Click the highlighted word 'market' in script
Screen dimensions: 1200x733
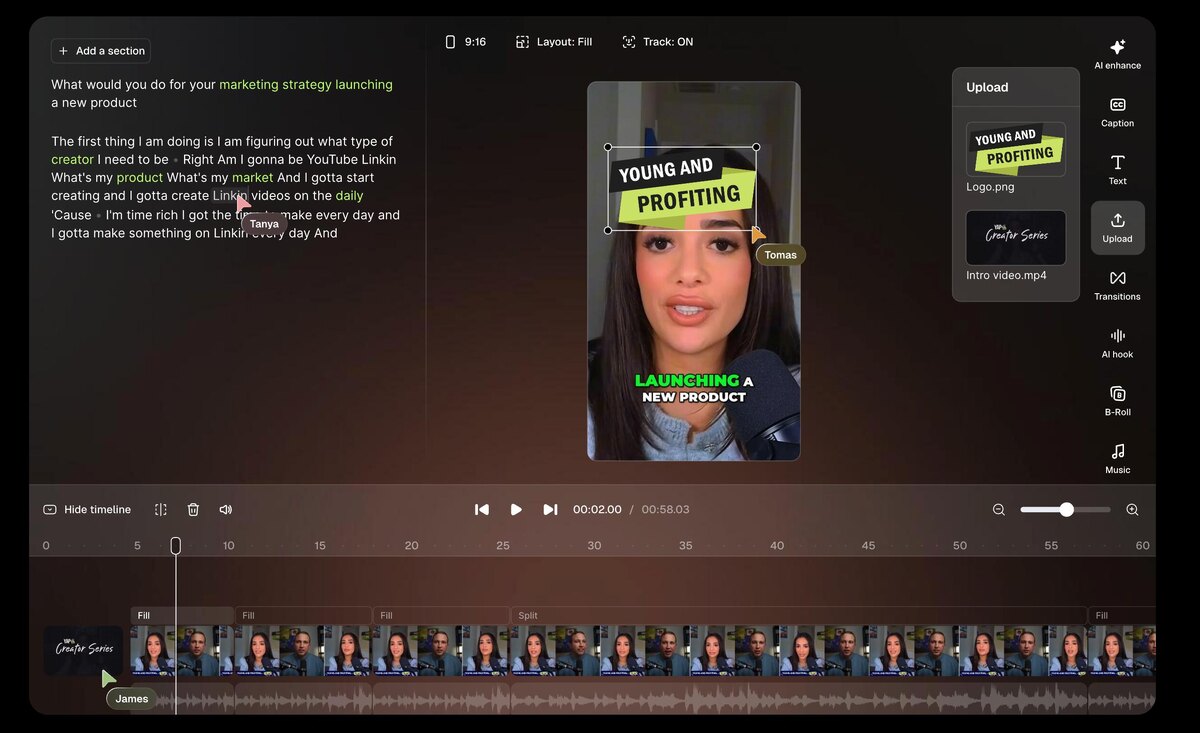pyautogui.click(x=252, y=178)
